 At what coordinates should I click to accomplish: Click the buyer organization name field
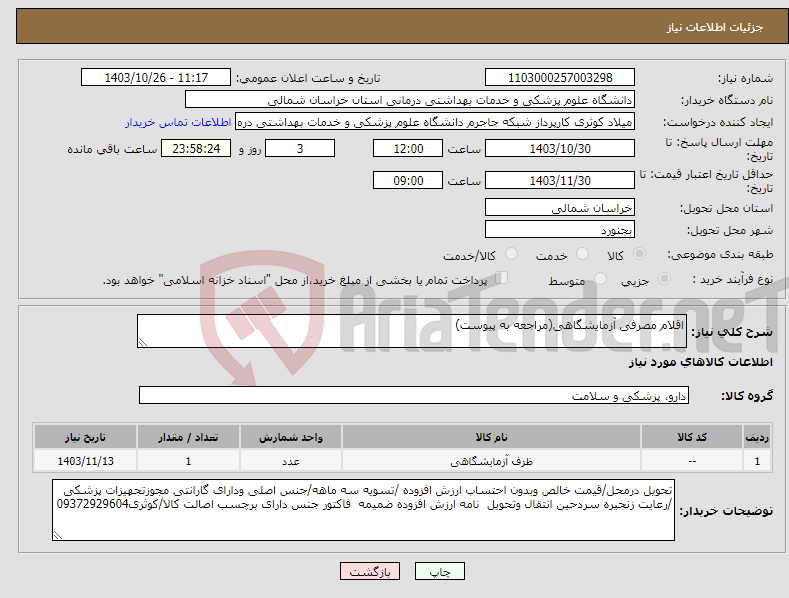click(x=410, y=99)
